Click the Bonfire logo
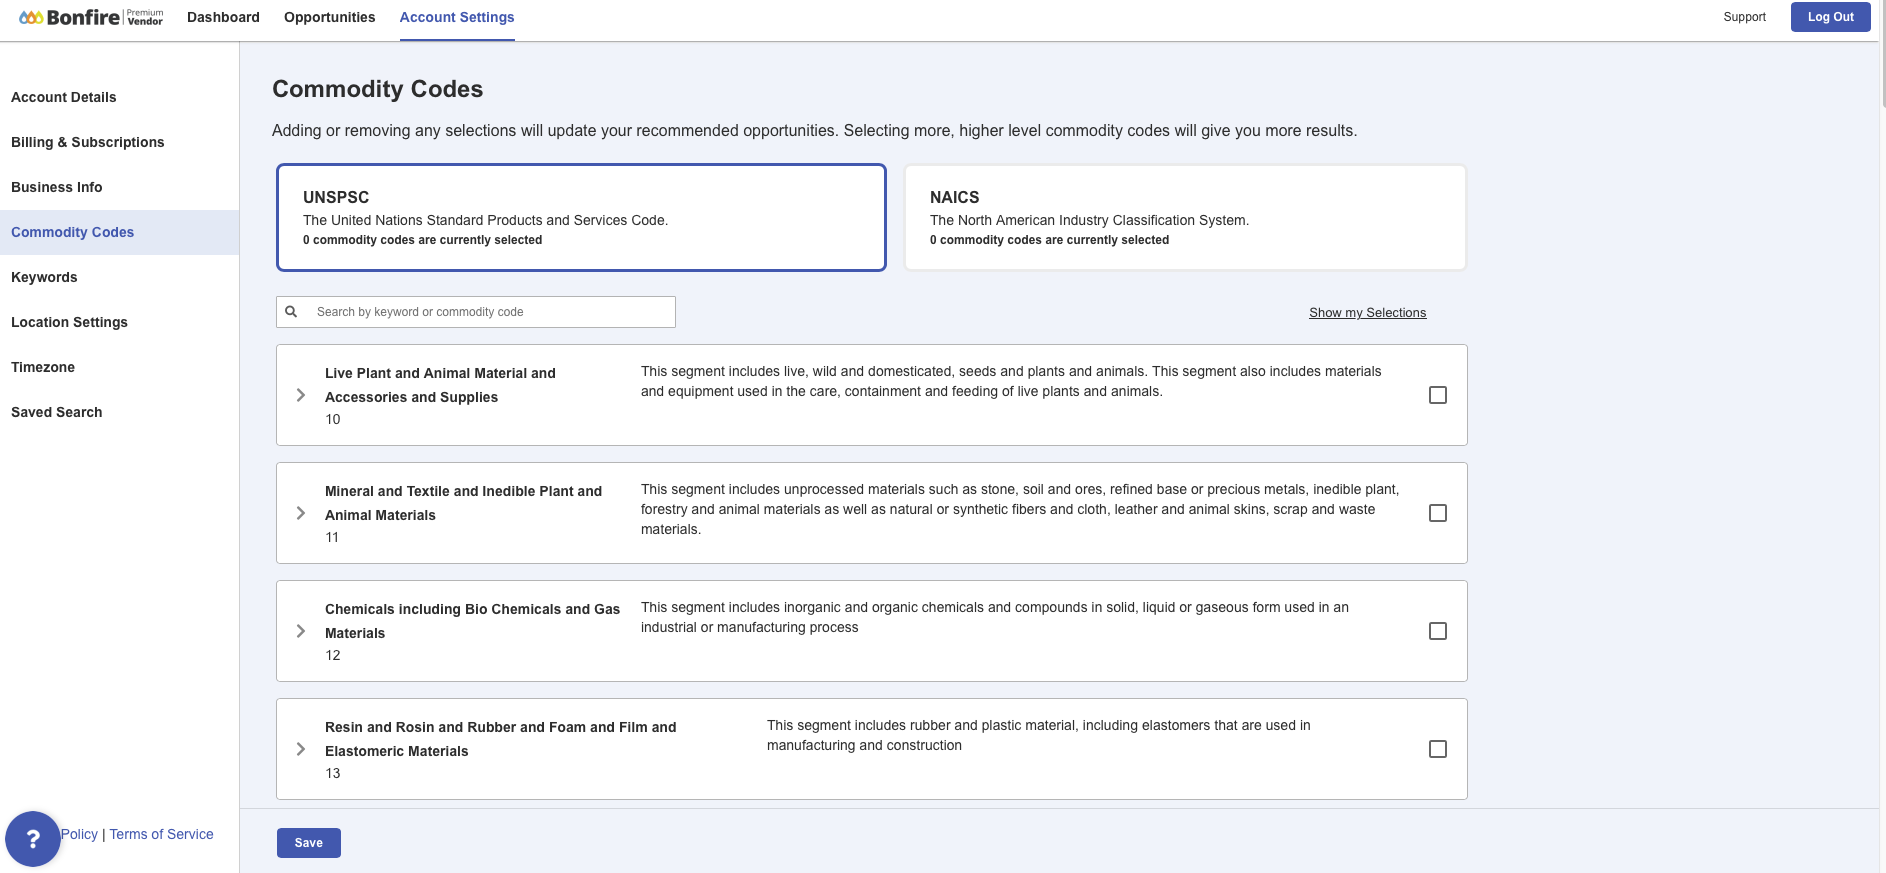The height and width of the screenshot is (873, 1886). point(91,17)
